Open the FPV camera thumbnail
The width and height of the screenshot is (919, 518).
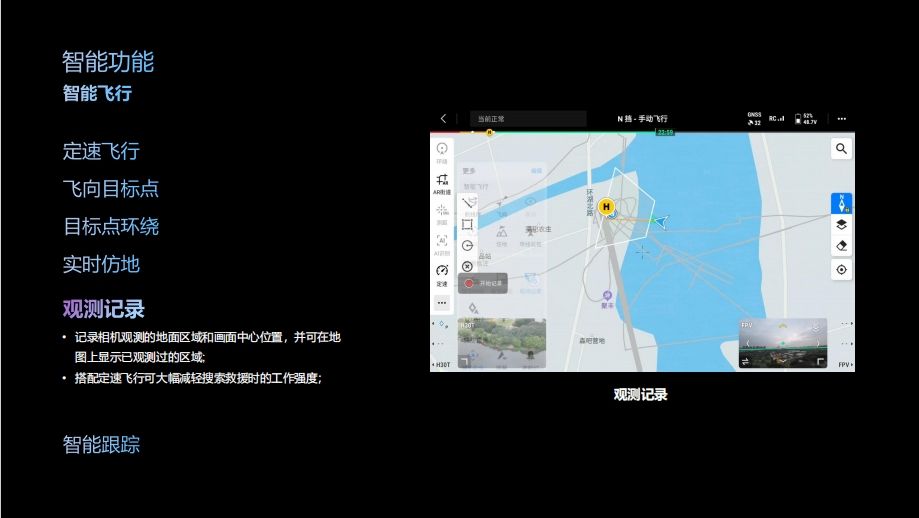(x=783, y=343)
